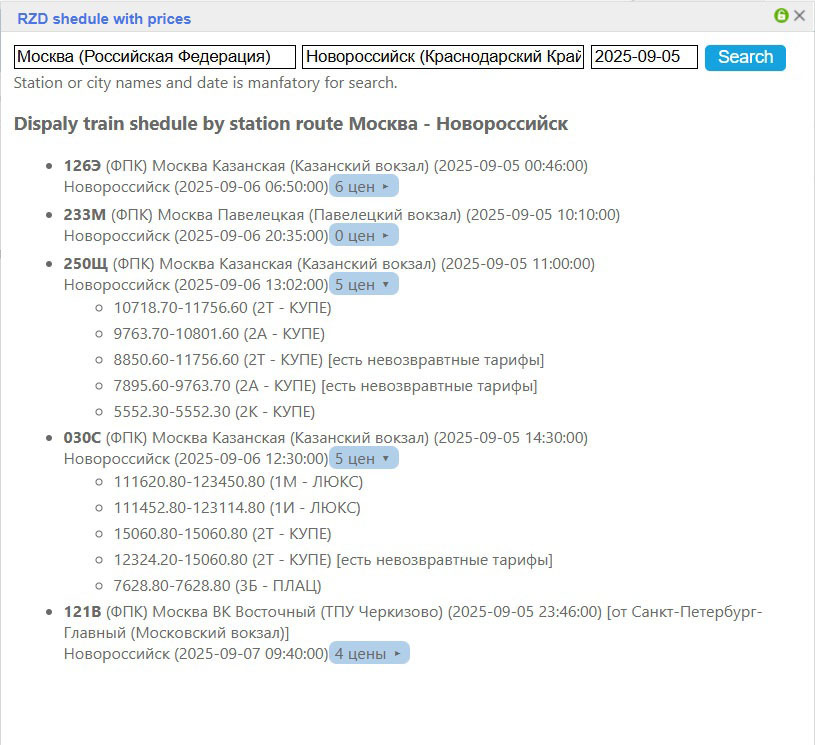Select train number 126Э
The image size is (815, 745).
82,166
